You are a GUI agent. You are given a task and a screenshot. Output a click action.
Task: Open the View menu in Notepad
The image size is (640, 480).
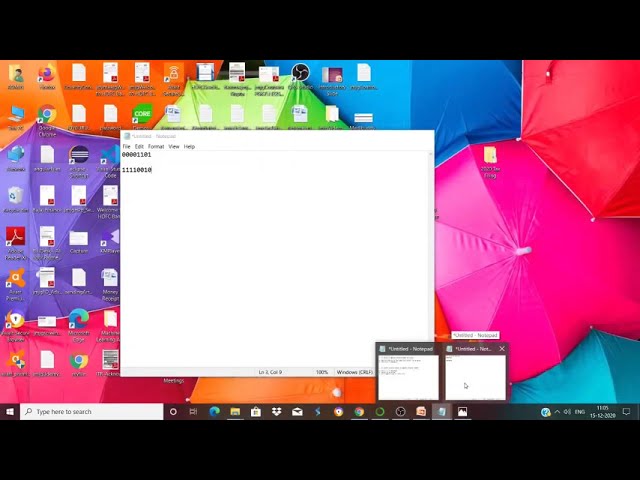[174, 147]
